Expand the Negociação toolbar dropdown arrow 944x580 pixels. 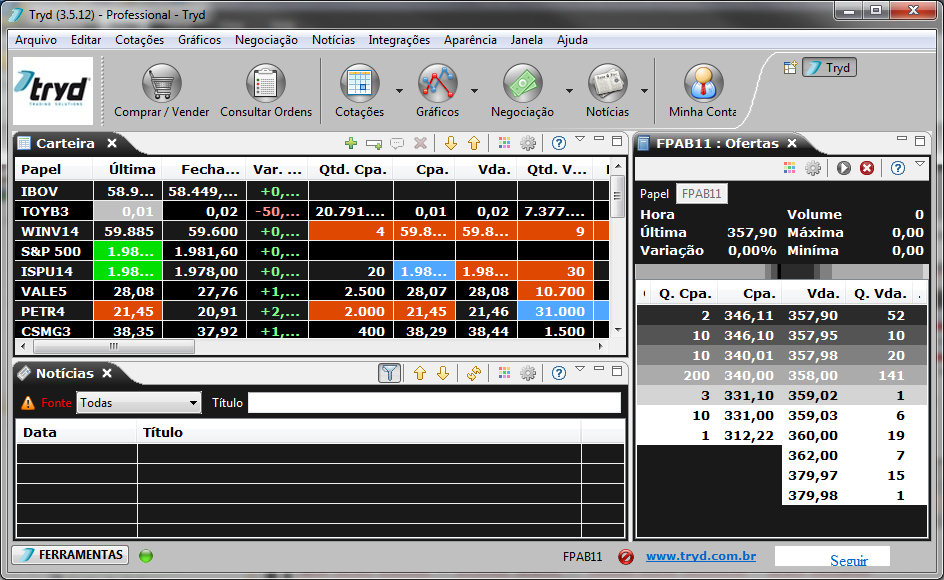[569, 91]
